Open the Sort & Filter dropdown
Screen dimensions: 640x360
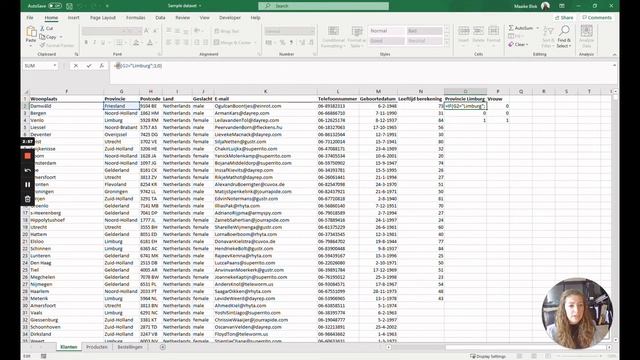[549, 37]
